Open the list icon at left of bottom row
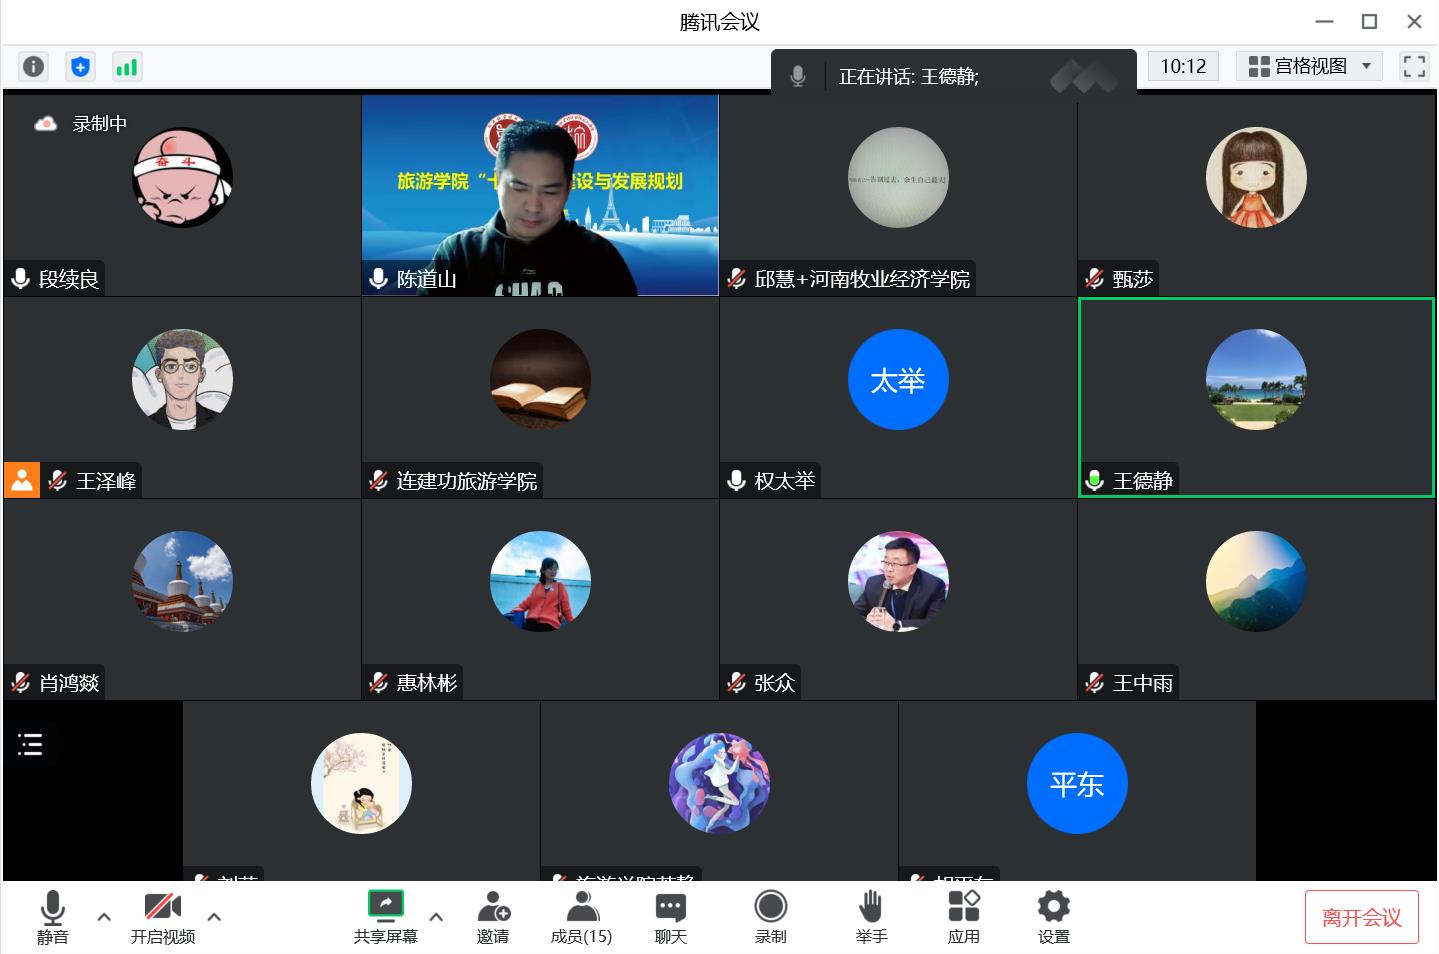Screen dimensions: 1439x954 coord(30,744)
